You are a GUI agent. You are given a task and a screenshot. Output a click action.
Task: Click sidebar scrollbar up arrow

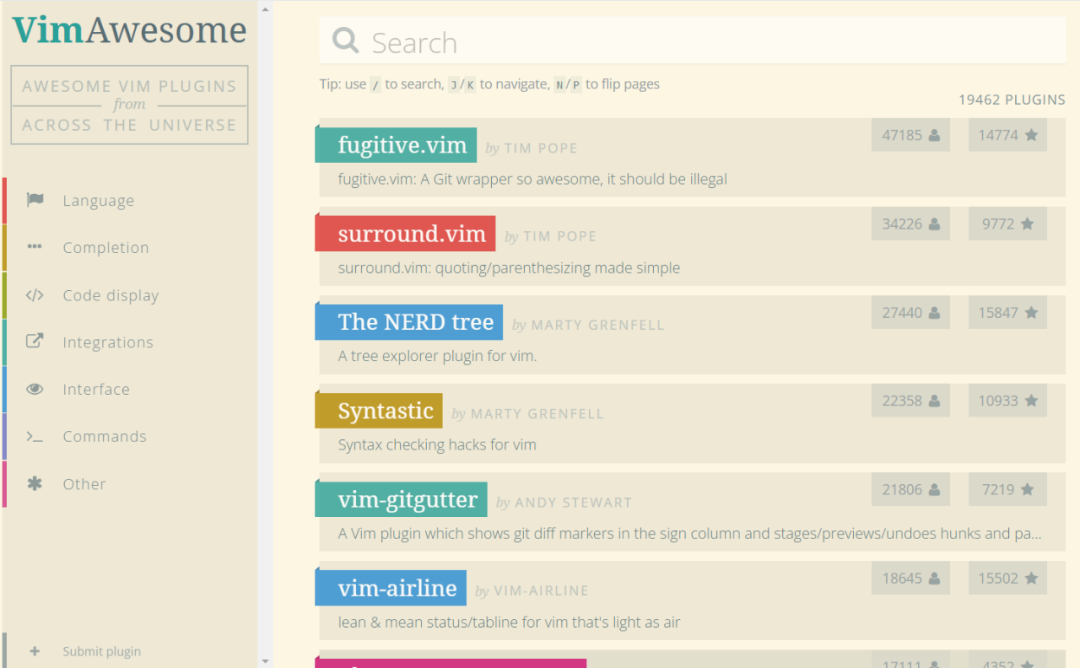click(x=265, y=8)
